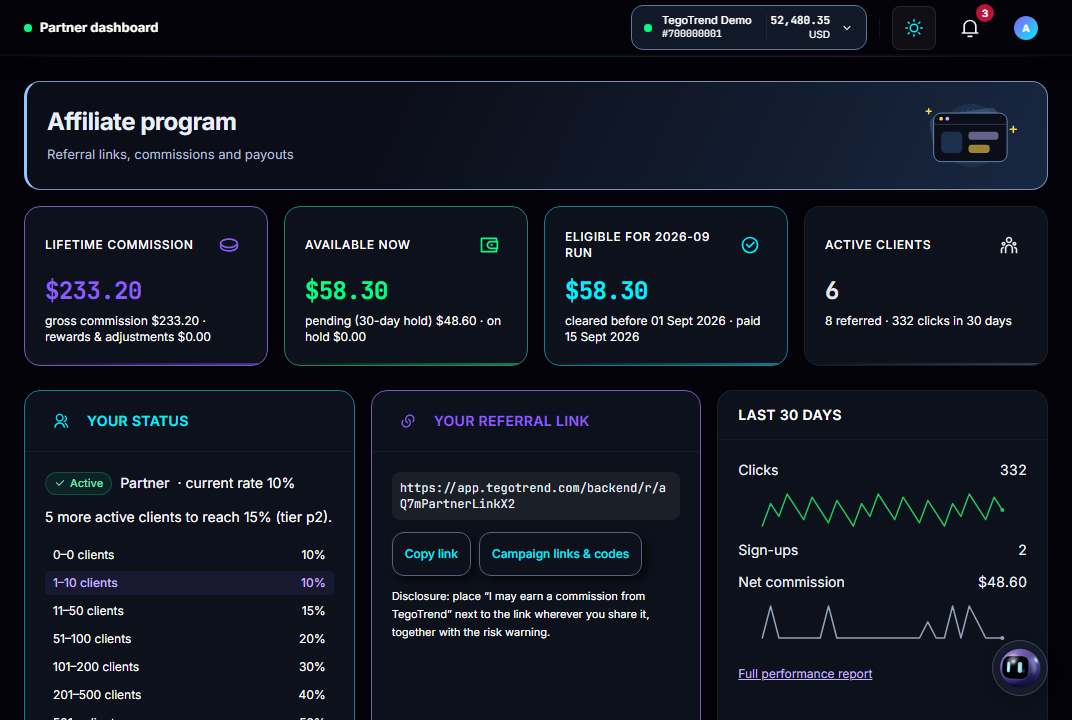Open the Full performance report link
The height and width of the screenshot is (720, 1072).
click(805, 674)
